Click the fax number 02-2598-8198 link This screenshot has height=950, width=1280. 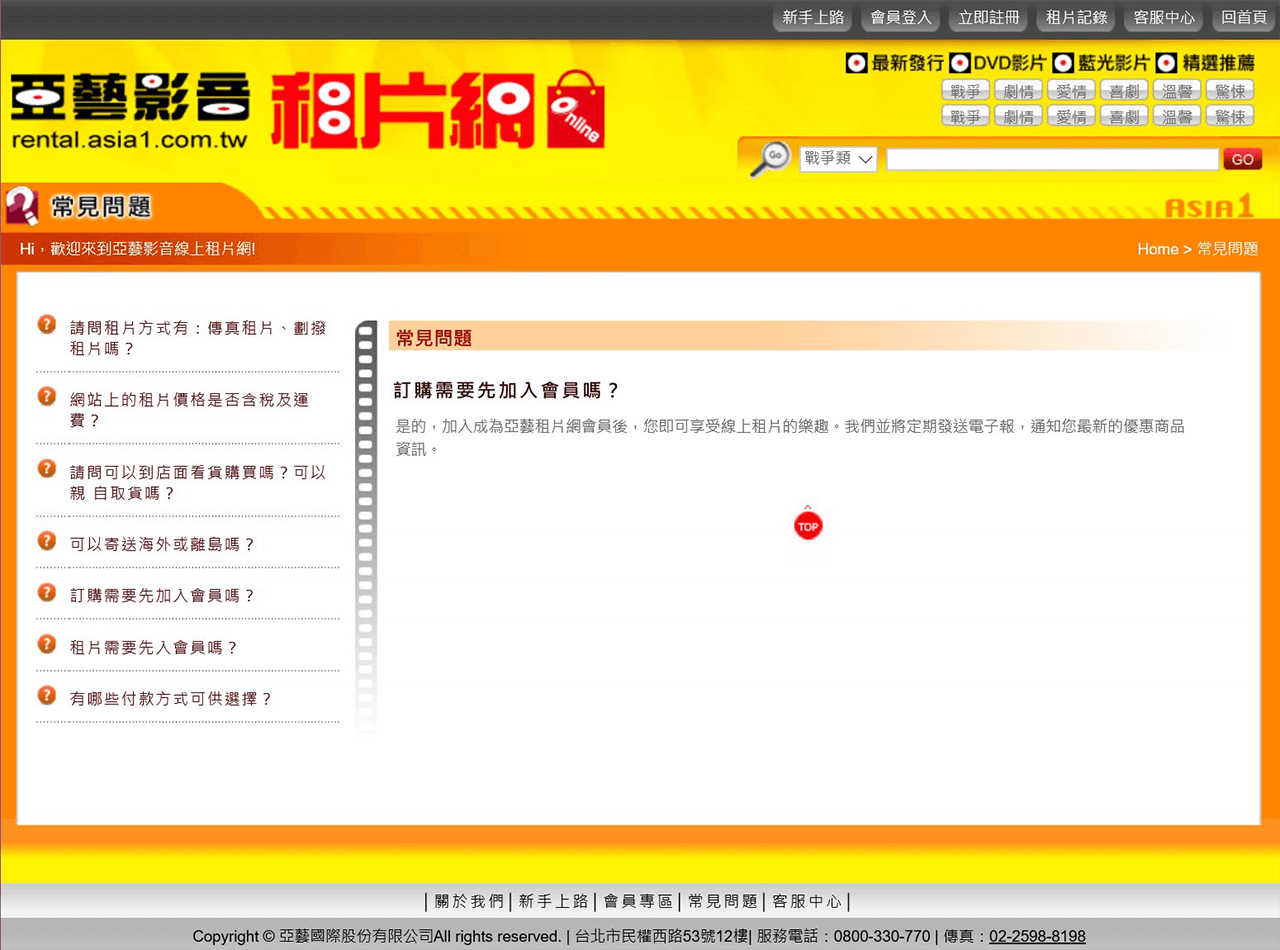pyautogui.click(x=1037, y=936)
